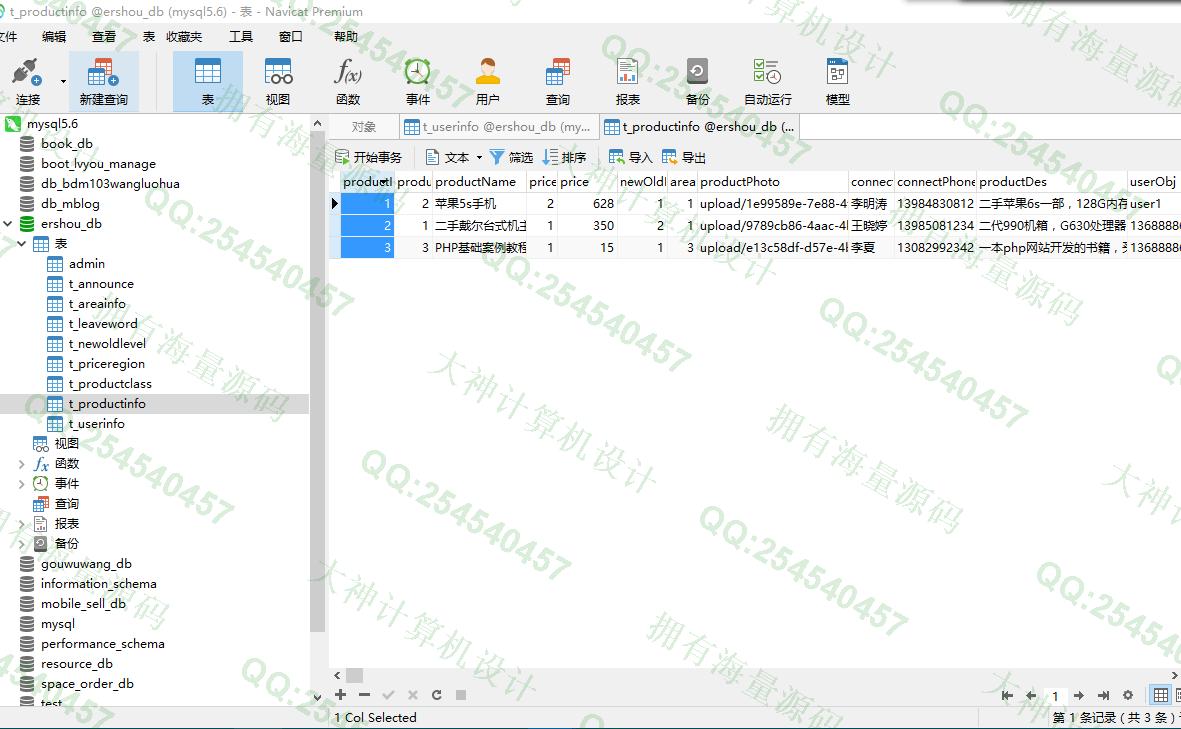This screenshot has width=1181, height=729.
Task: Switch to the t_userinfo @ershou_db tab
Action: (x=499, y=127)
